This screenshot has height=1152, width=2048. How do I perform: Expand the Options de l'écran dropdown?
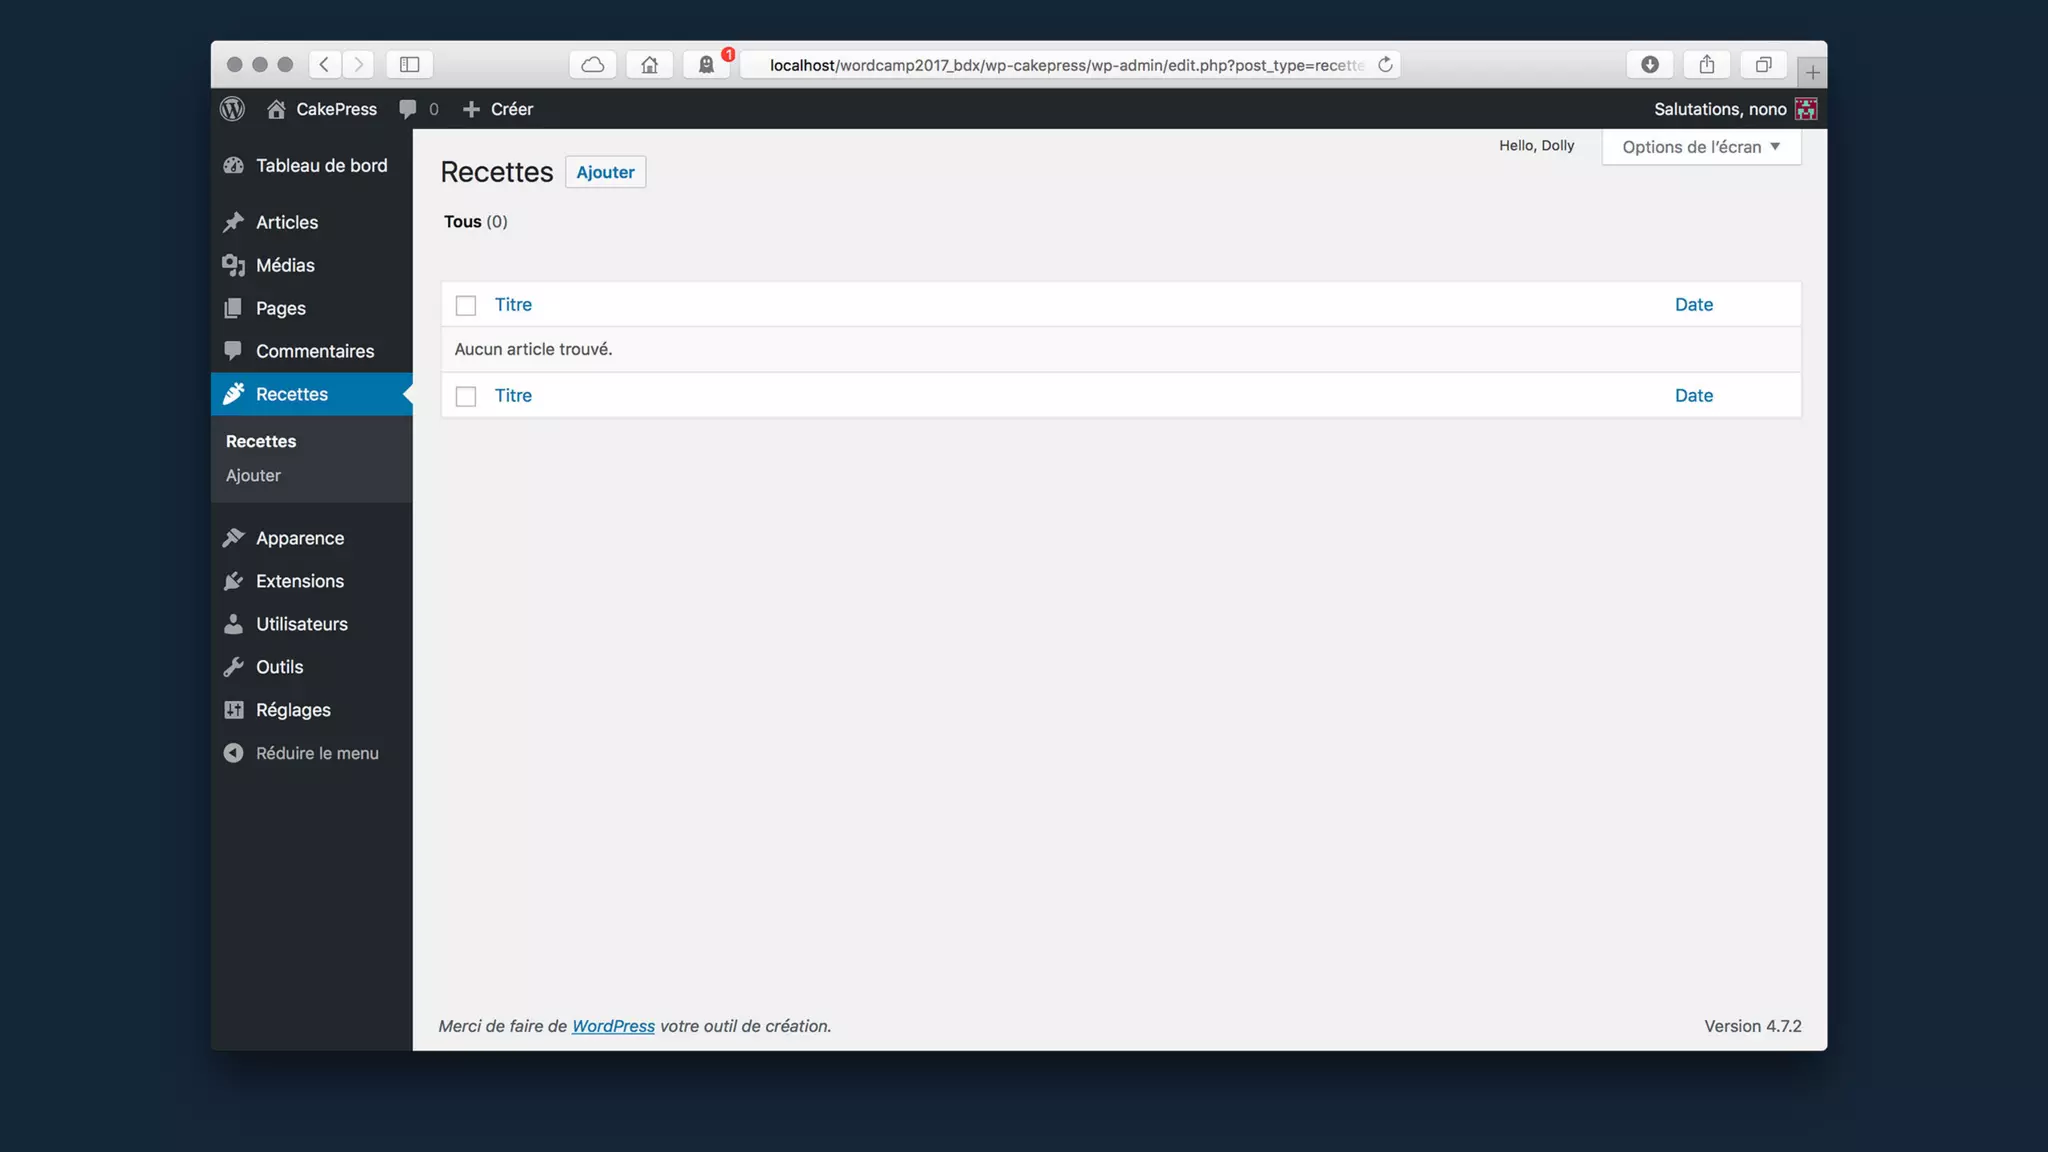coord(1701,147)
